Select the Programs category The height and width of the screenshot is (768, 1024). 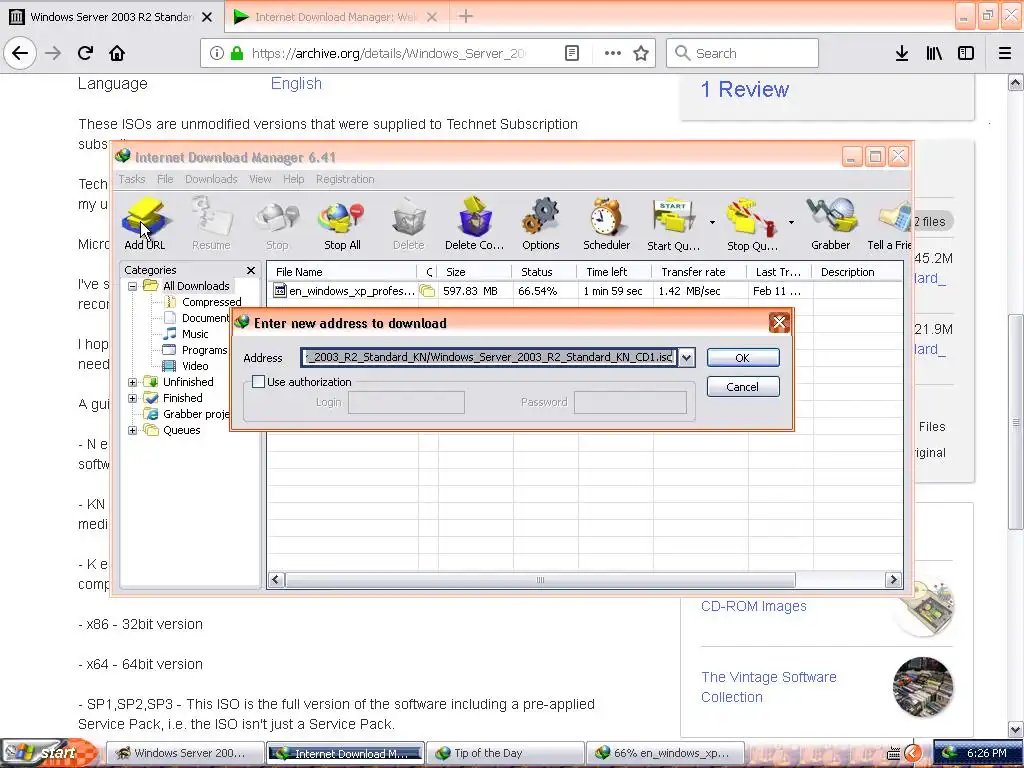click(x=204, y=350)
